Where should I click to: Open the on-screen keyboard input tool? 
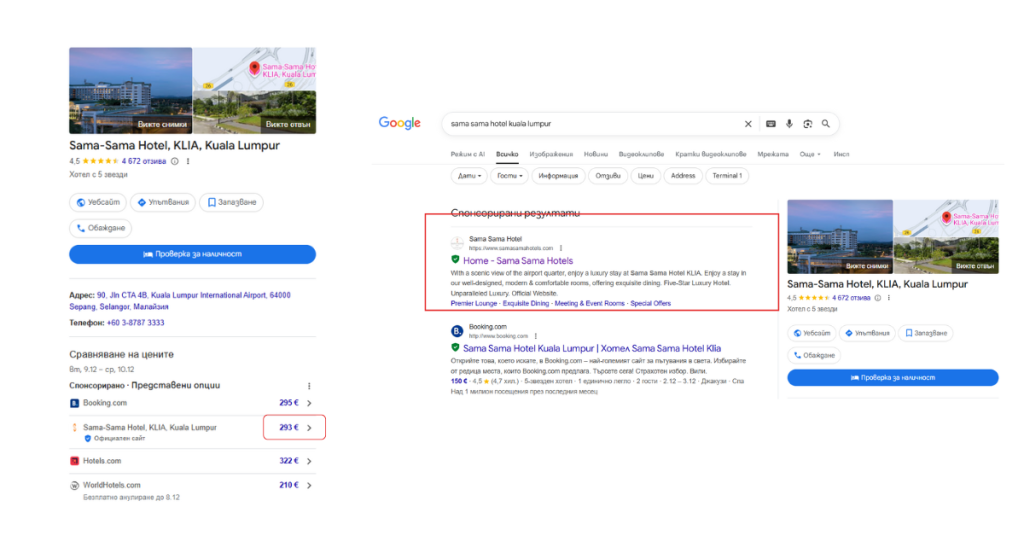771,124
